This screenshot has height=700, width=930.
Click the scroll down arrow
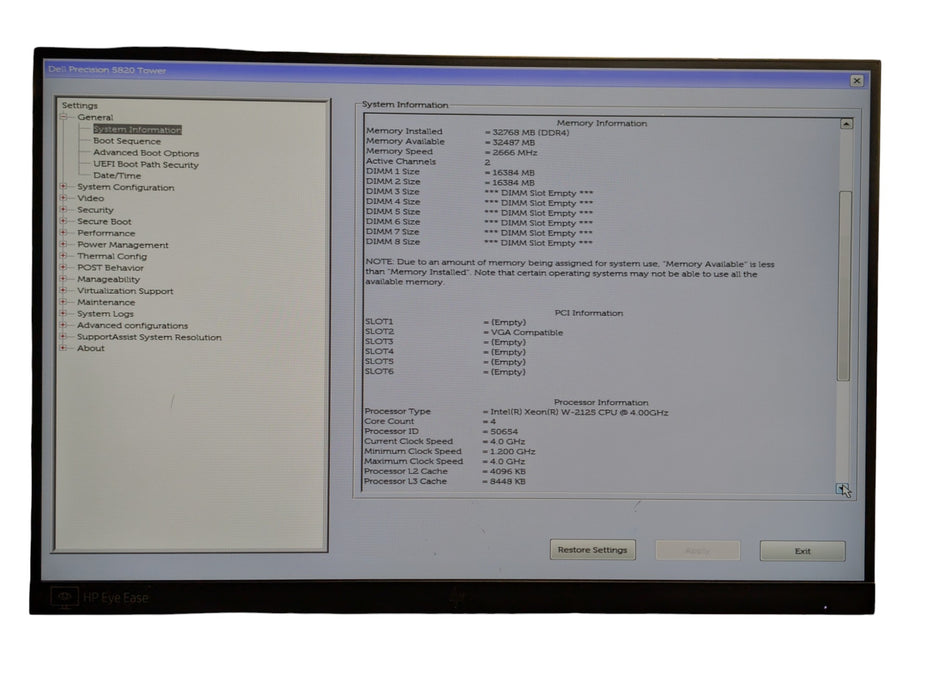(x=842, y=488)
